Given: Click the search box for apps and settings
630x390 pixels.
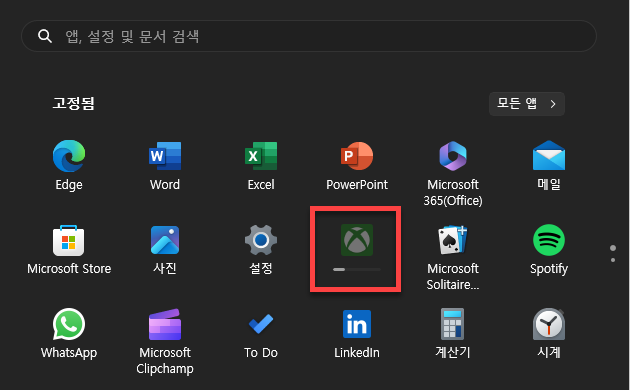Looking at the screenshot, I should coord(309,36).
